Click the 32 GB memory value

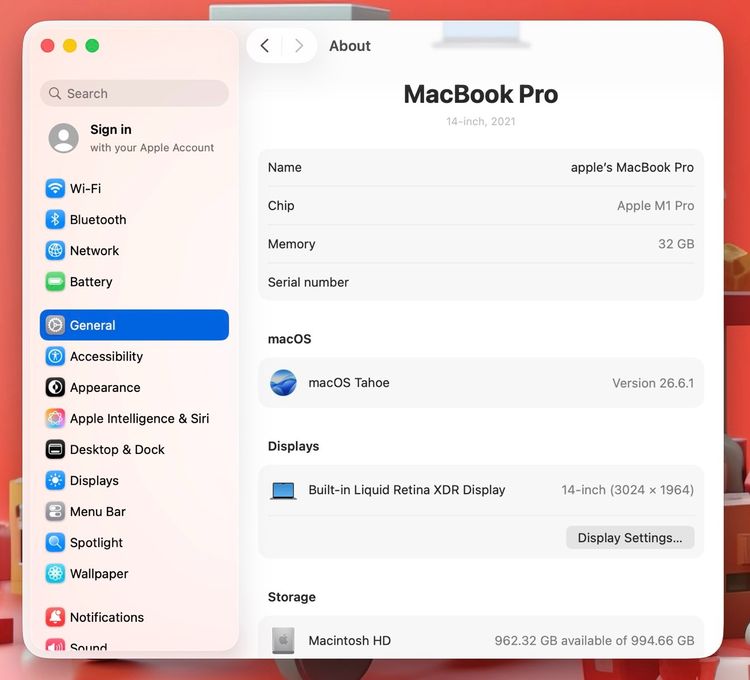(x=676, y=244)
